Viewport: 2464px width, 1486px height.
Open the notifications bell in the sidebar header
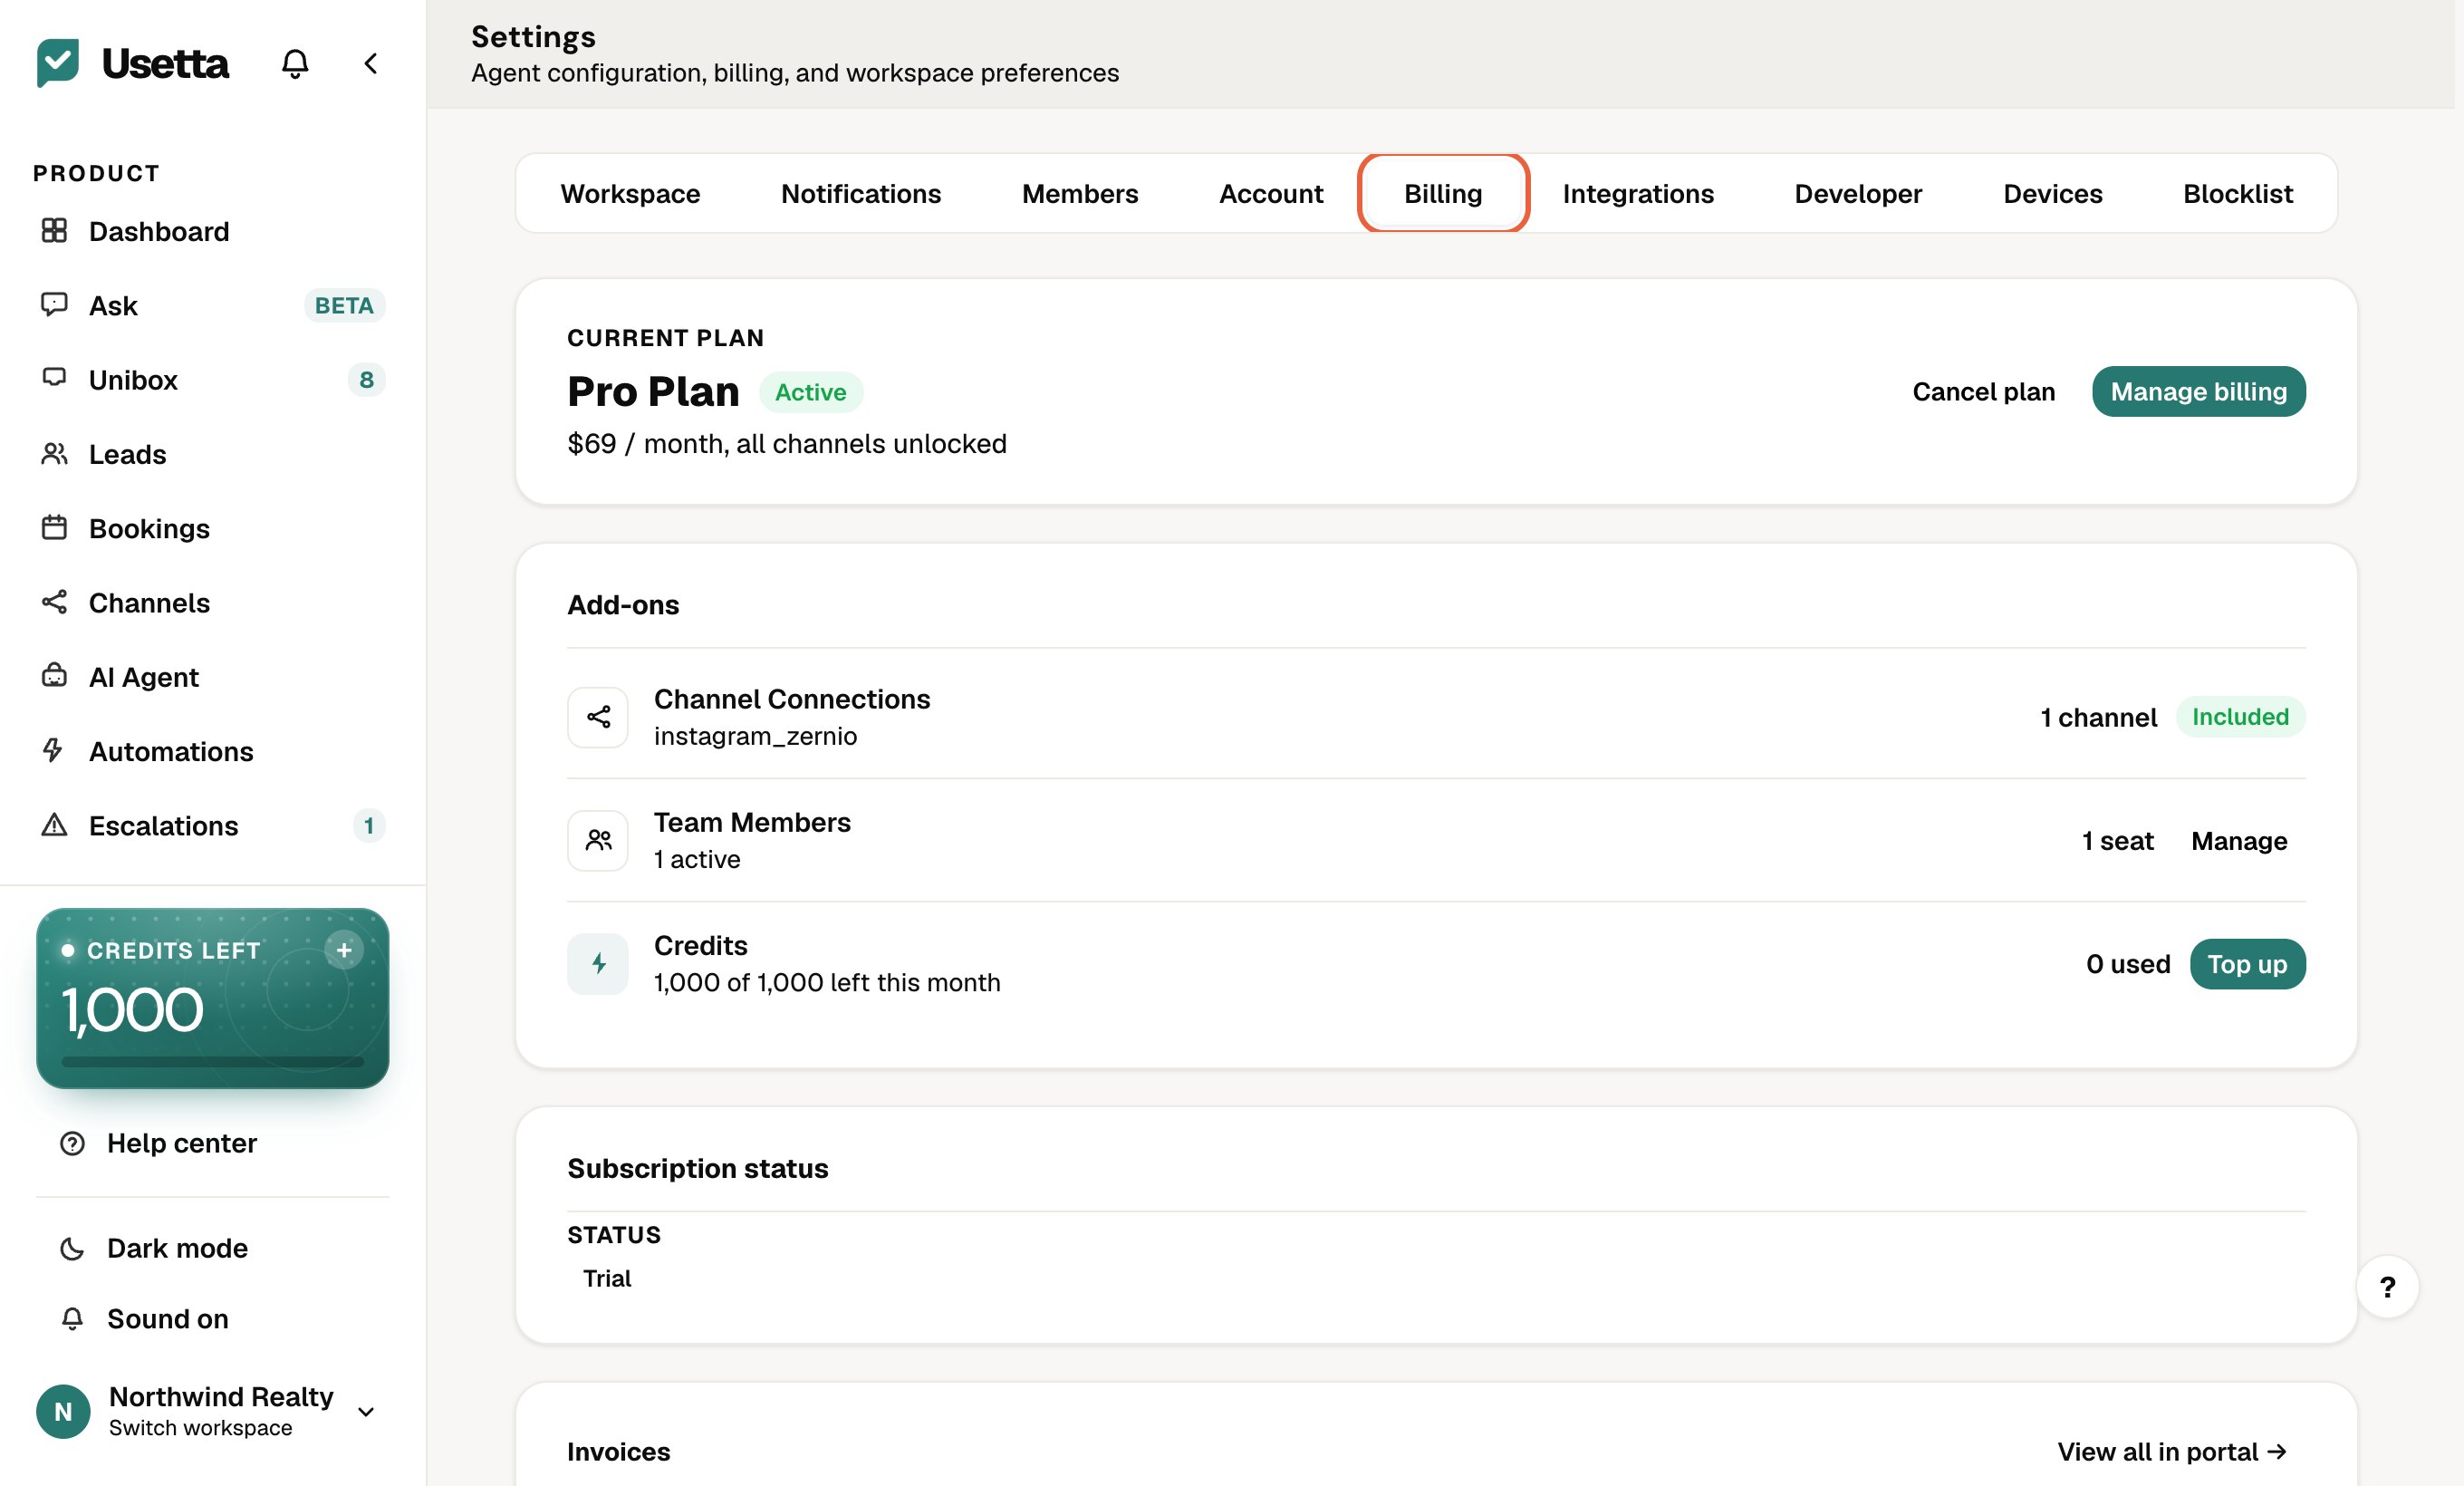[295, 64]
